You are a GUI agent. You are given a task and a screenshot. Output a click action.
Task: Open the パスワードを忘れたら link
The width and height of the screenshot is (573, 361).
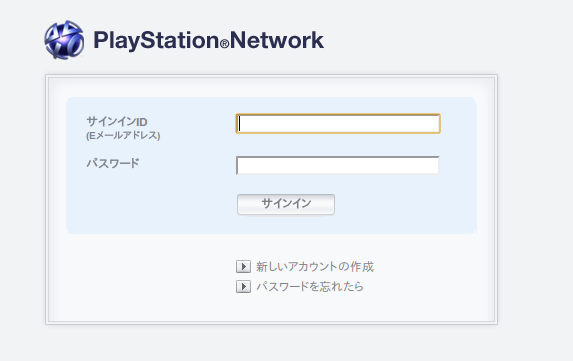[x=310, y=286]
